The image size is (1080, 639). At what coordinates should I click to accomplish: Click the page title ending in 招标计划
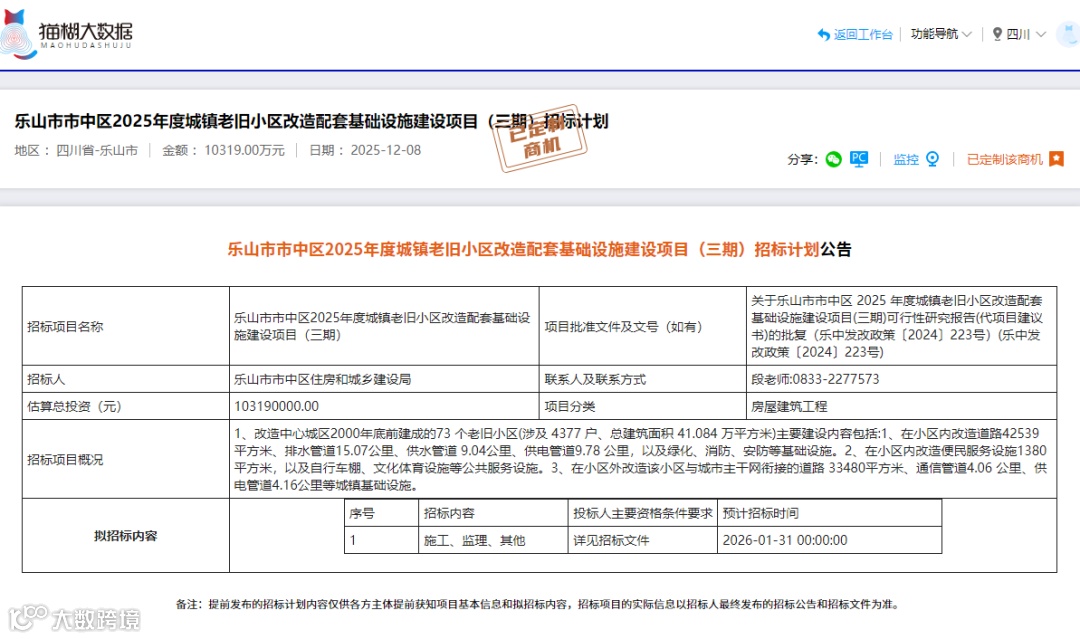[311, 121]
